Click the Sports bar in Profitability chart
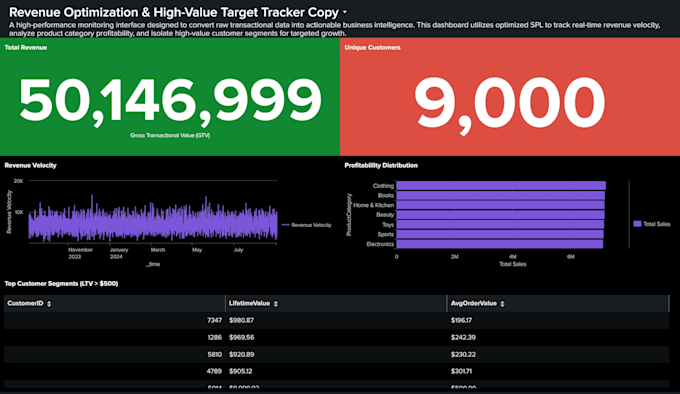Screen dimensions: 680x394 pos(500,234)
